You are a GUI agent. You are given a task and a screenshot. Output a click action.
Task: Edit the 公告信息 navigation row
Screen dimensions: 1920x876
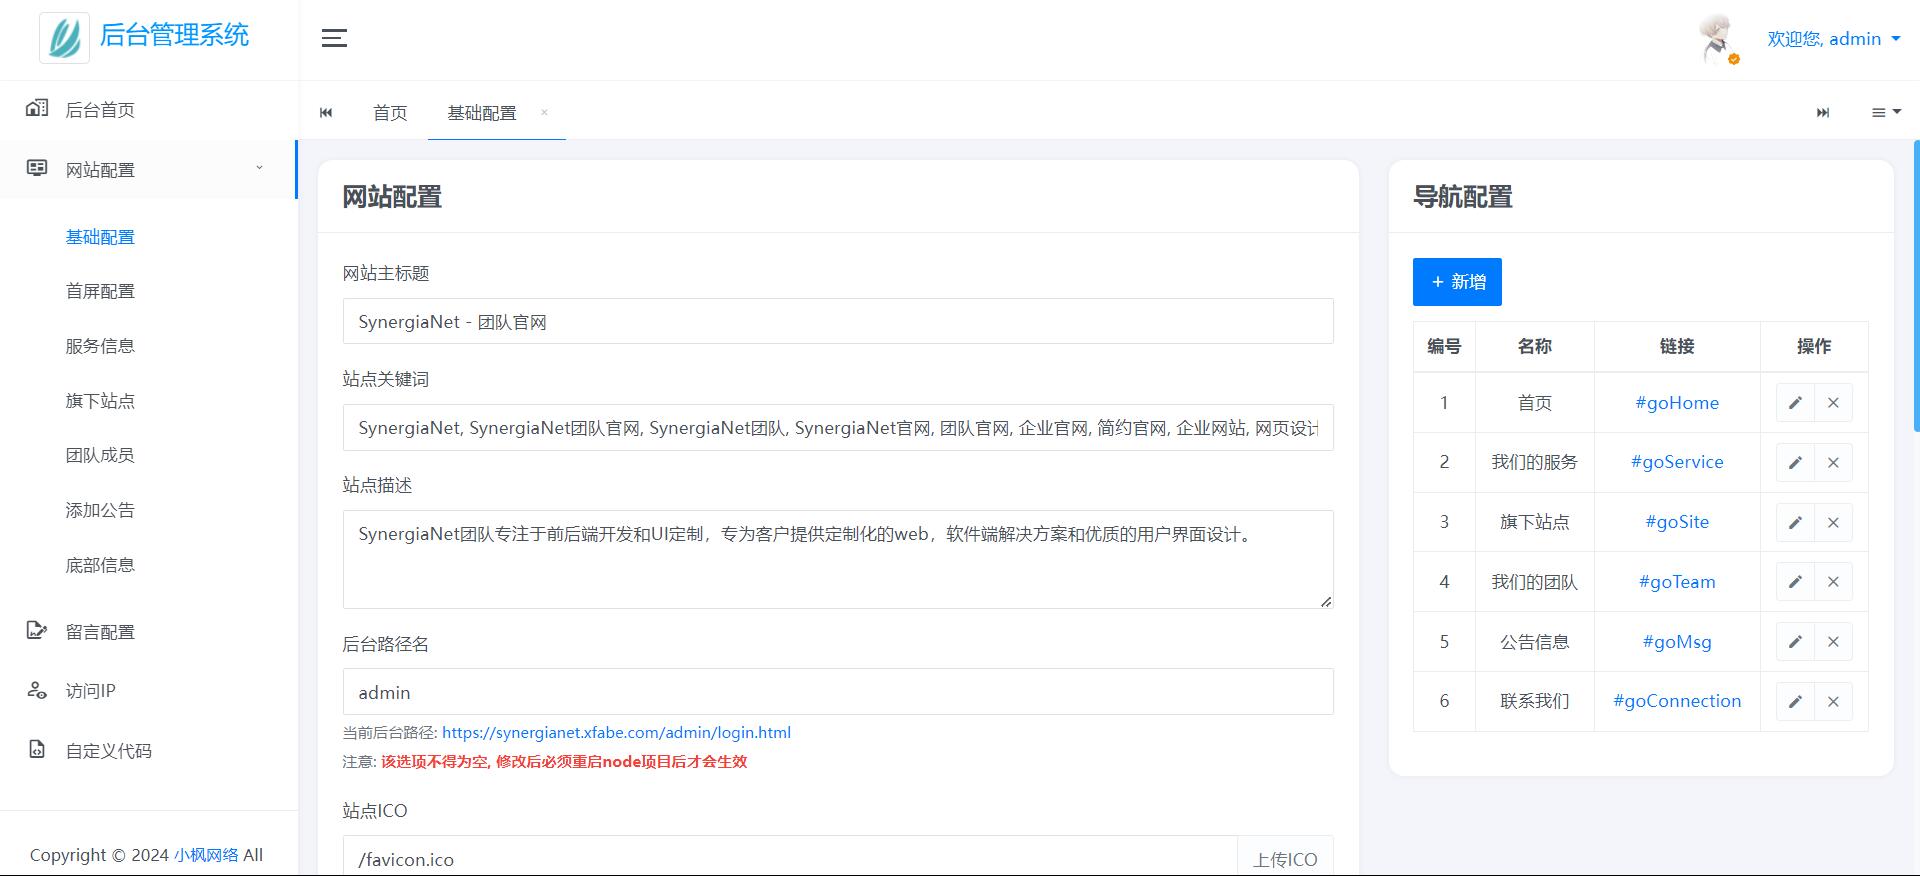[1795, 642]
